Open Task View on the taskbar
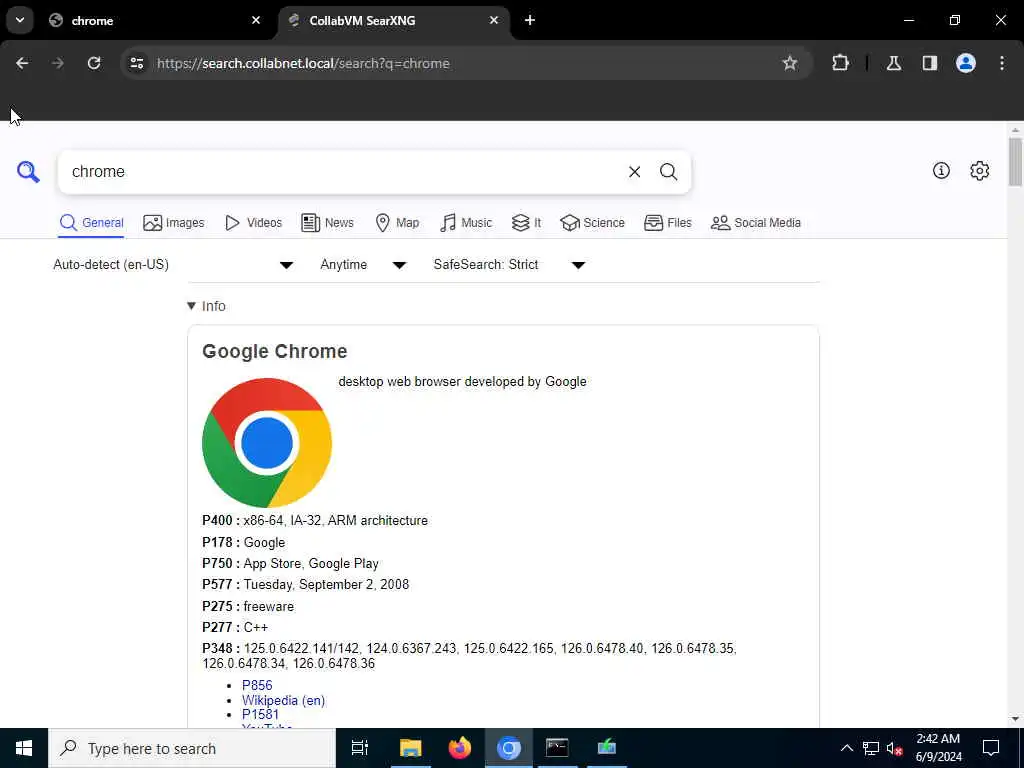This screenshot has width=1024, height=768. (360, 748)
